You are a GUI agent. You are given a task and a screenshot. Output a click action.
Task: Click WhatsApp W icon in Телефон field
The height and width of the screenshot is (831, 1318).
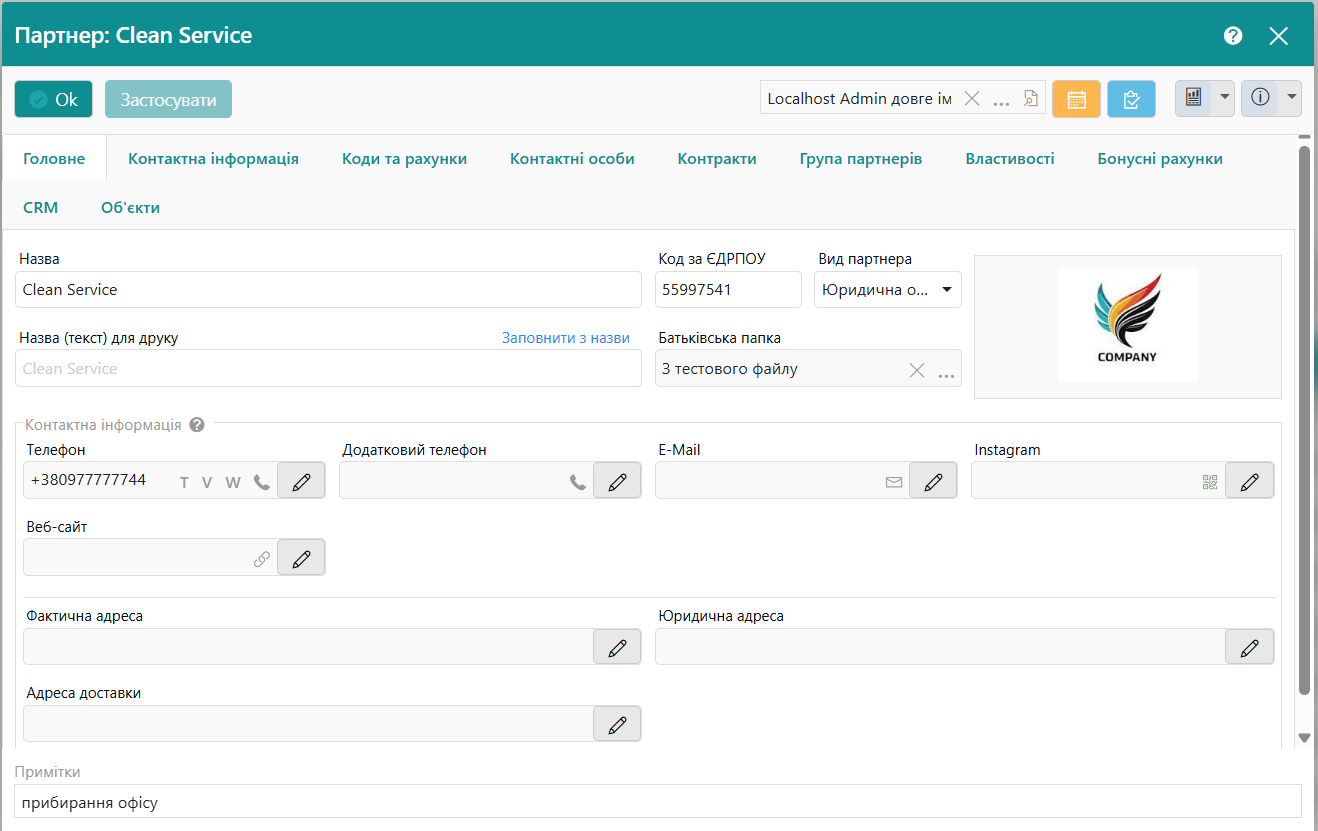pos(233,482)
